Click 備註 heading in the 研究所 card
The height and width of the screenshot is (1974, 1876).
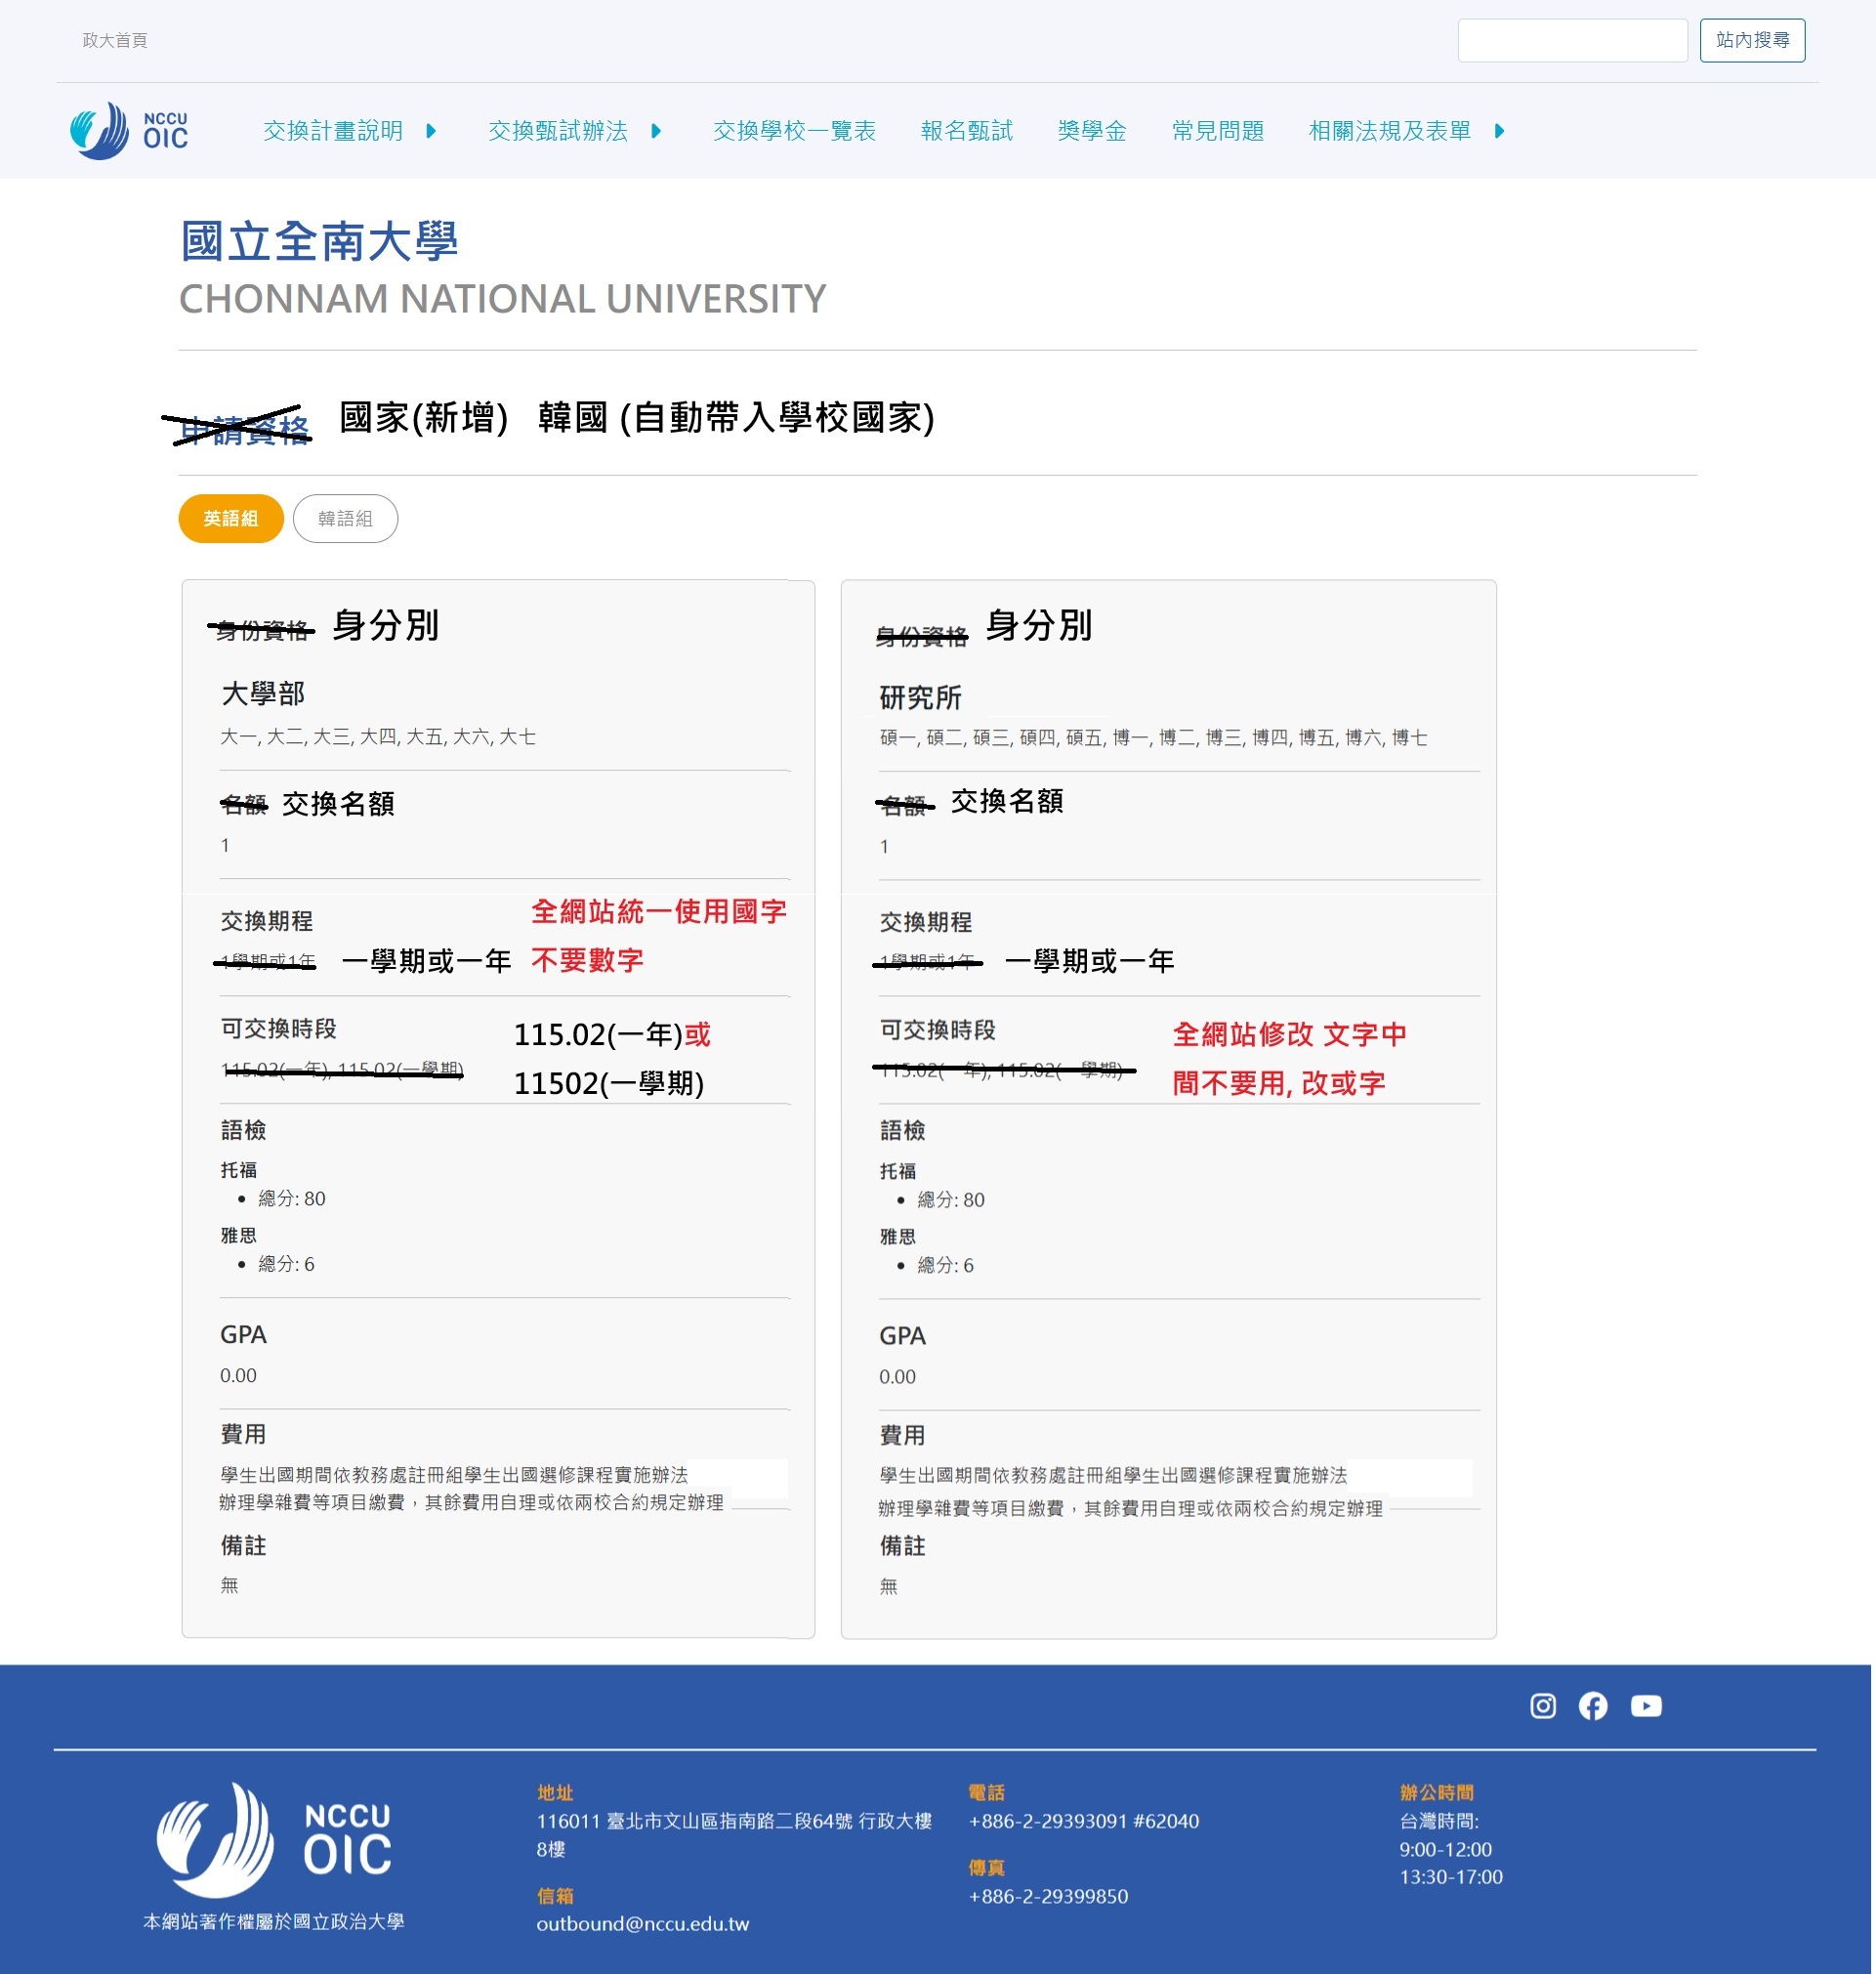tap(902, 1546)
